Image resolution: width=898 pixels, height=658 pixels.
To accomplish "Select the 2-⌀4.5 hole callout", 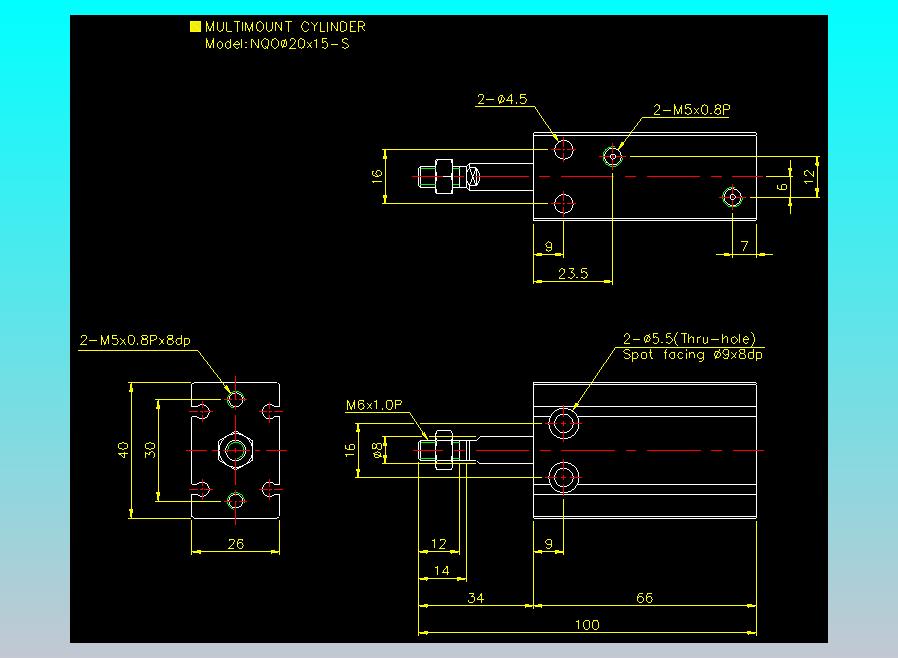I will click(502, 99).
